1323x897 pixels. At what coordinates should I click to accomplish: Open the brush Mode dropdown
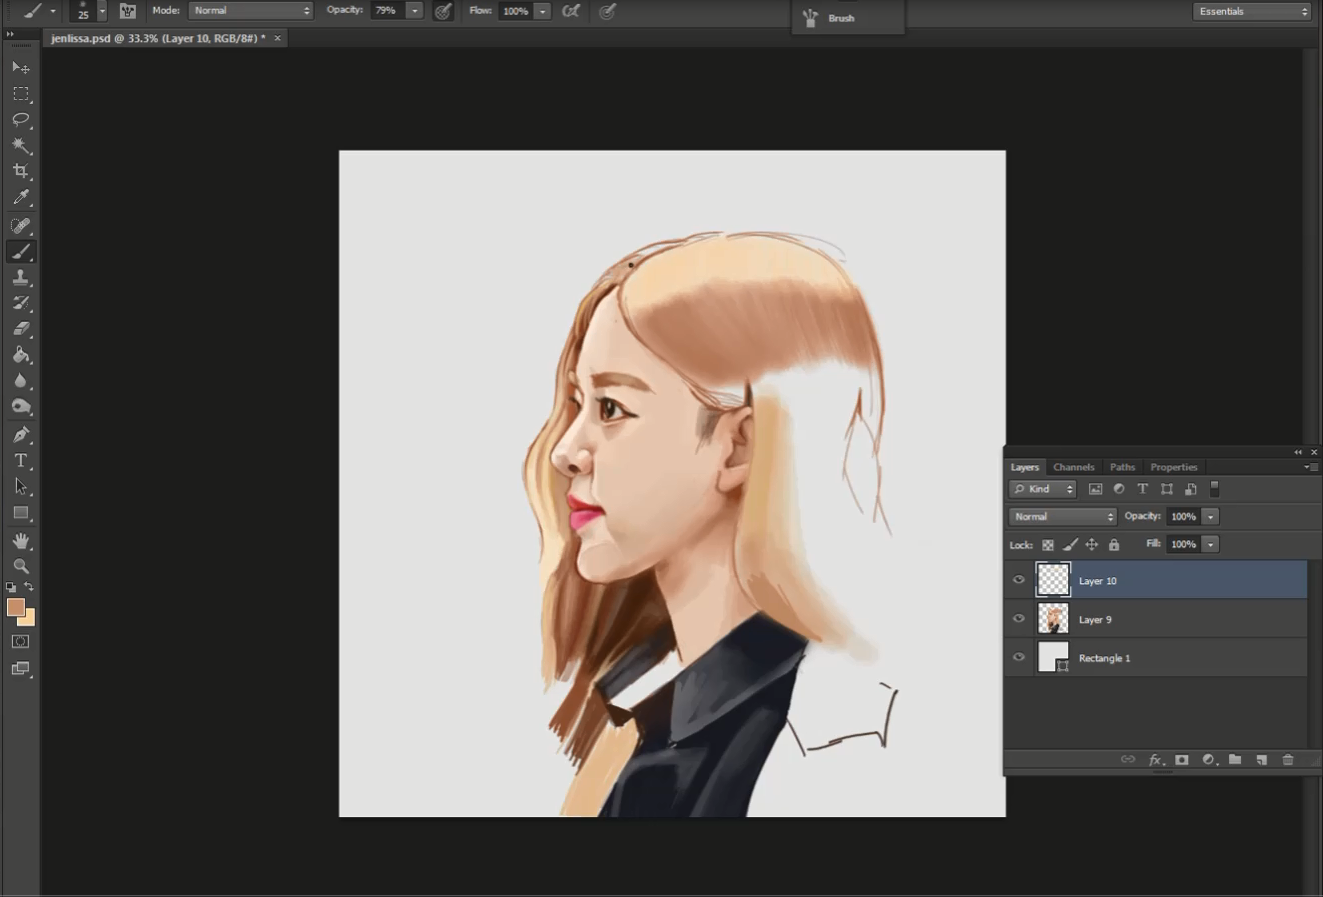250,11
